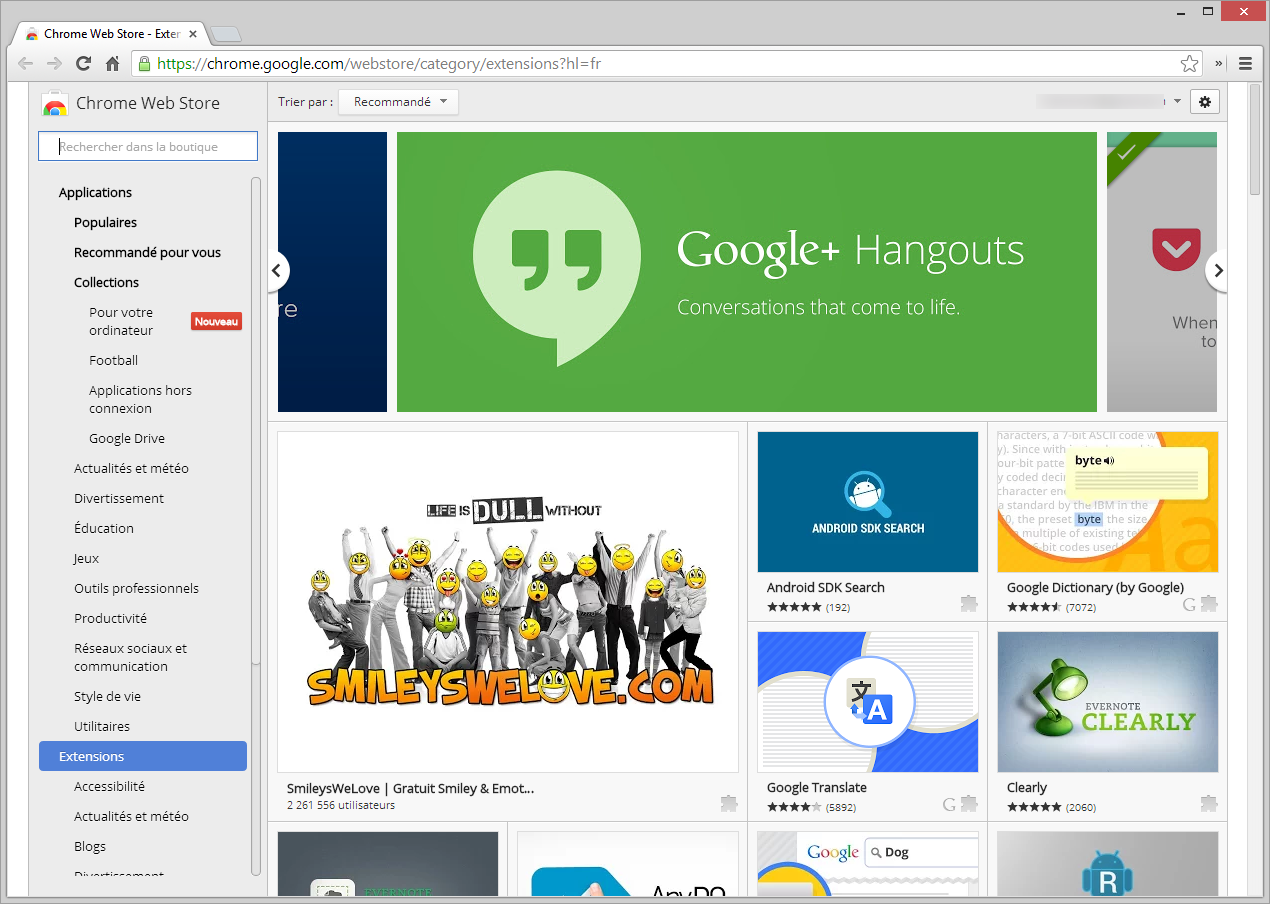
Task: Open the Collections section
Action: (x=106, y=283)
